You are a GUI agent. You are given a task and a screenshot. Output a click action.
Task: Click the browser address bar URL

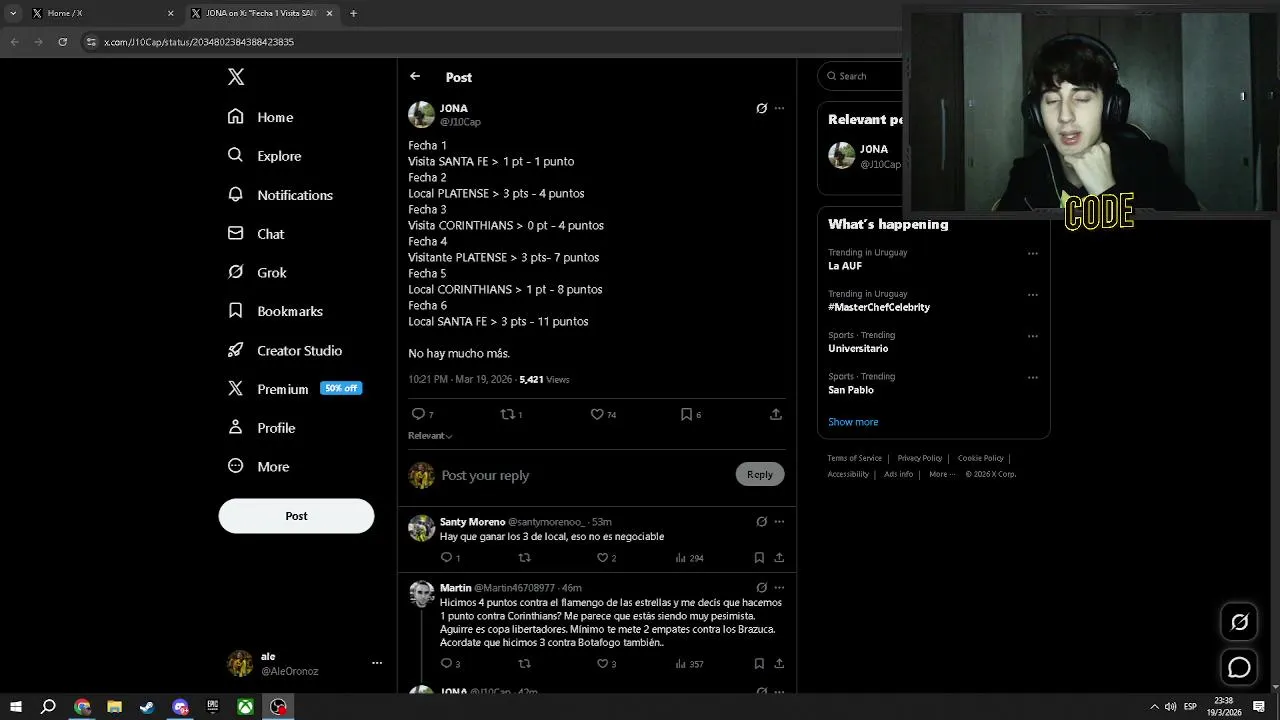pos(199,42)
